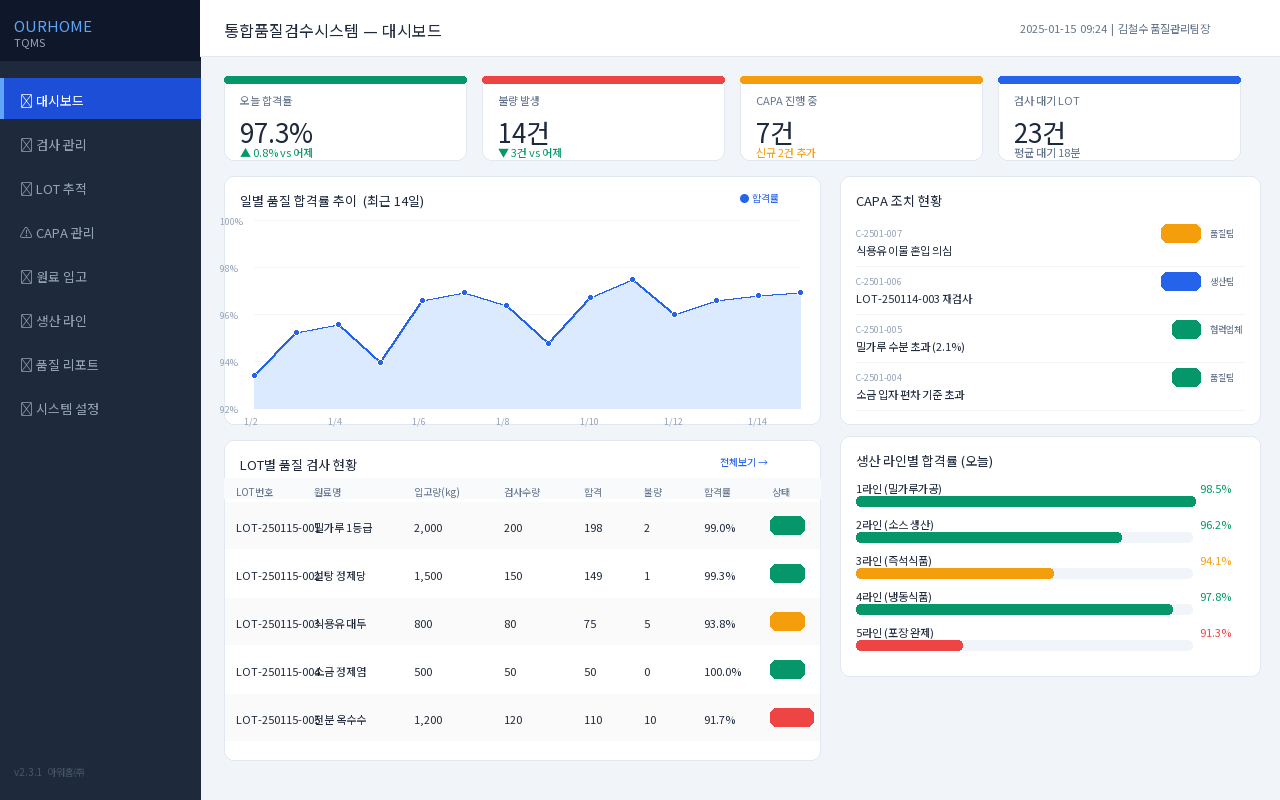Viewport: 1280px width, 800px height.
Task: Click the 100.0% pass rate cell
Action: tap(723, 672)
